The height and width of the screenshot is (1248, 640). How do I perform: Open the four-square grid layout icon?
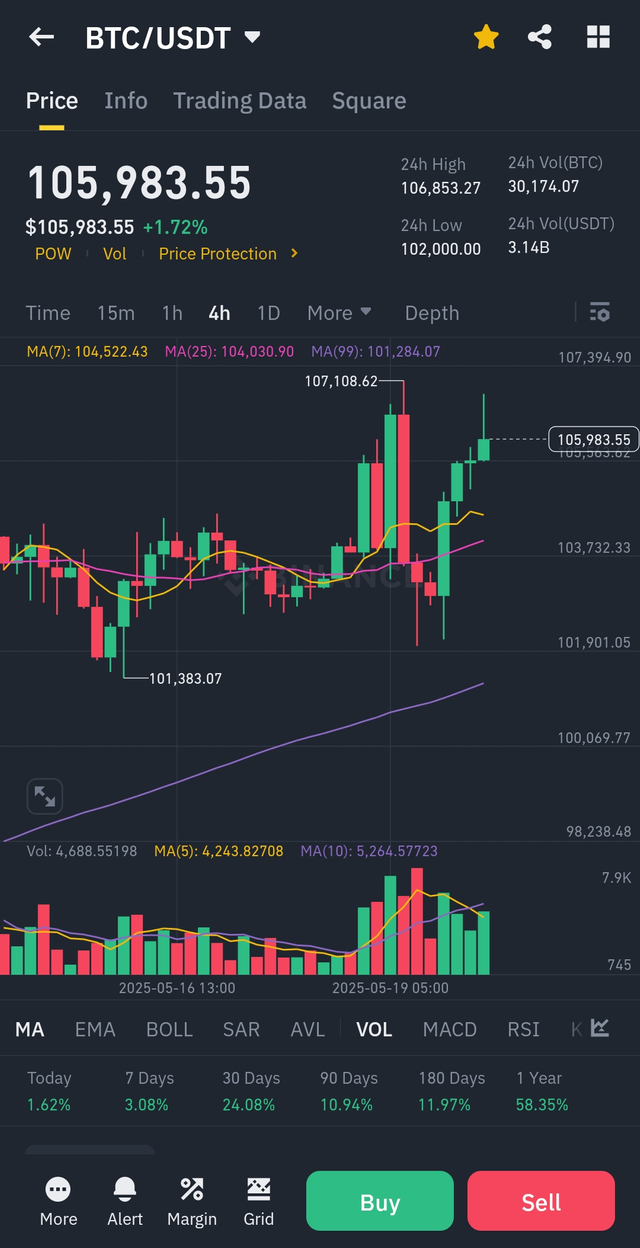click(x=598, y=38)
